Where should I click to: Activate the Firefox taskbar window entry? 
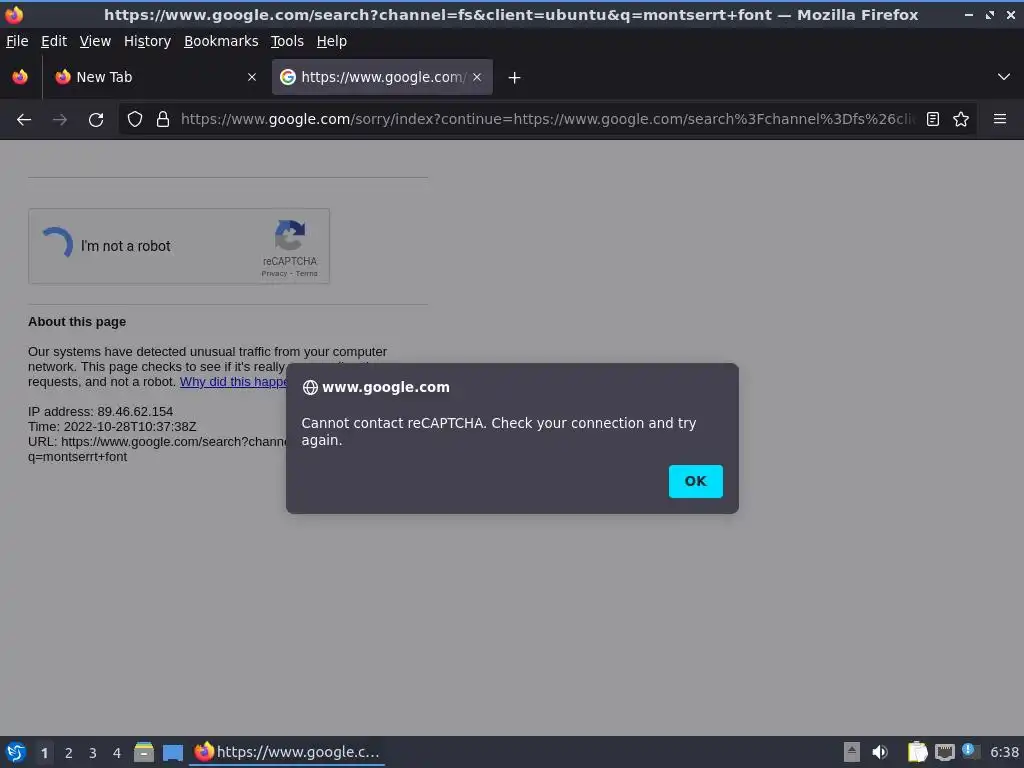[x=287, y=752]
